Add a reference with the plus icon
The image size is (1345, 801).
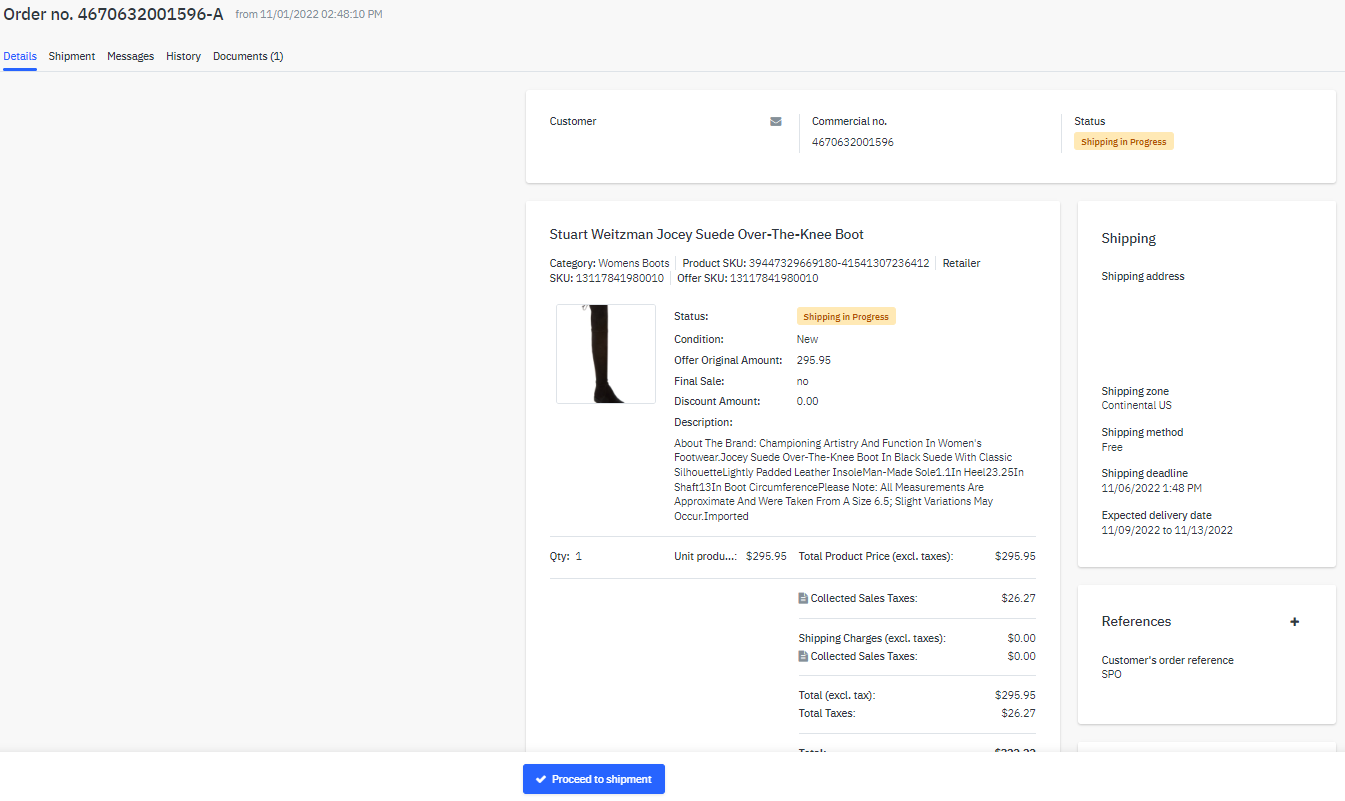1295,622
